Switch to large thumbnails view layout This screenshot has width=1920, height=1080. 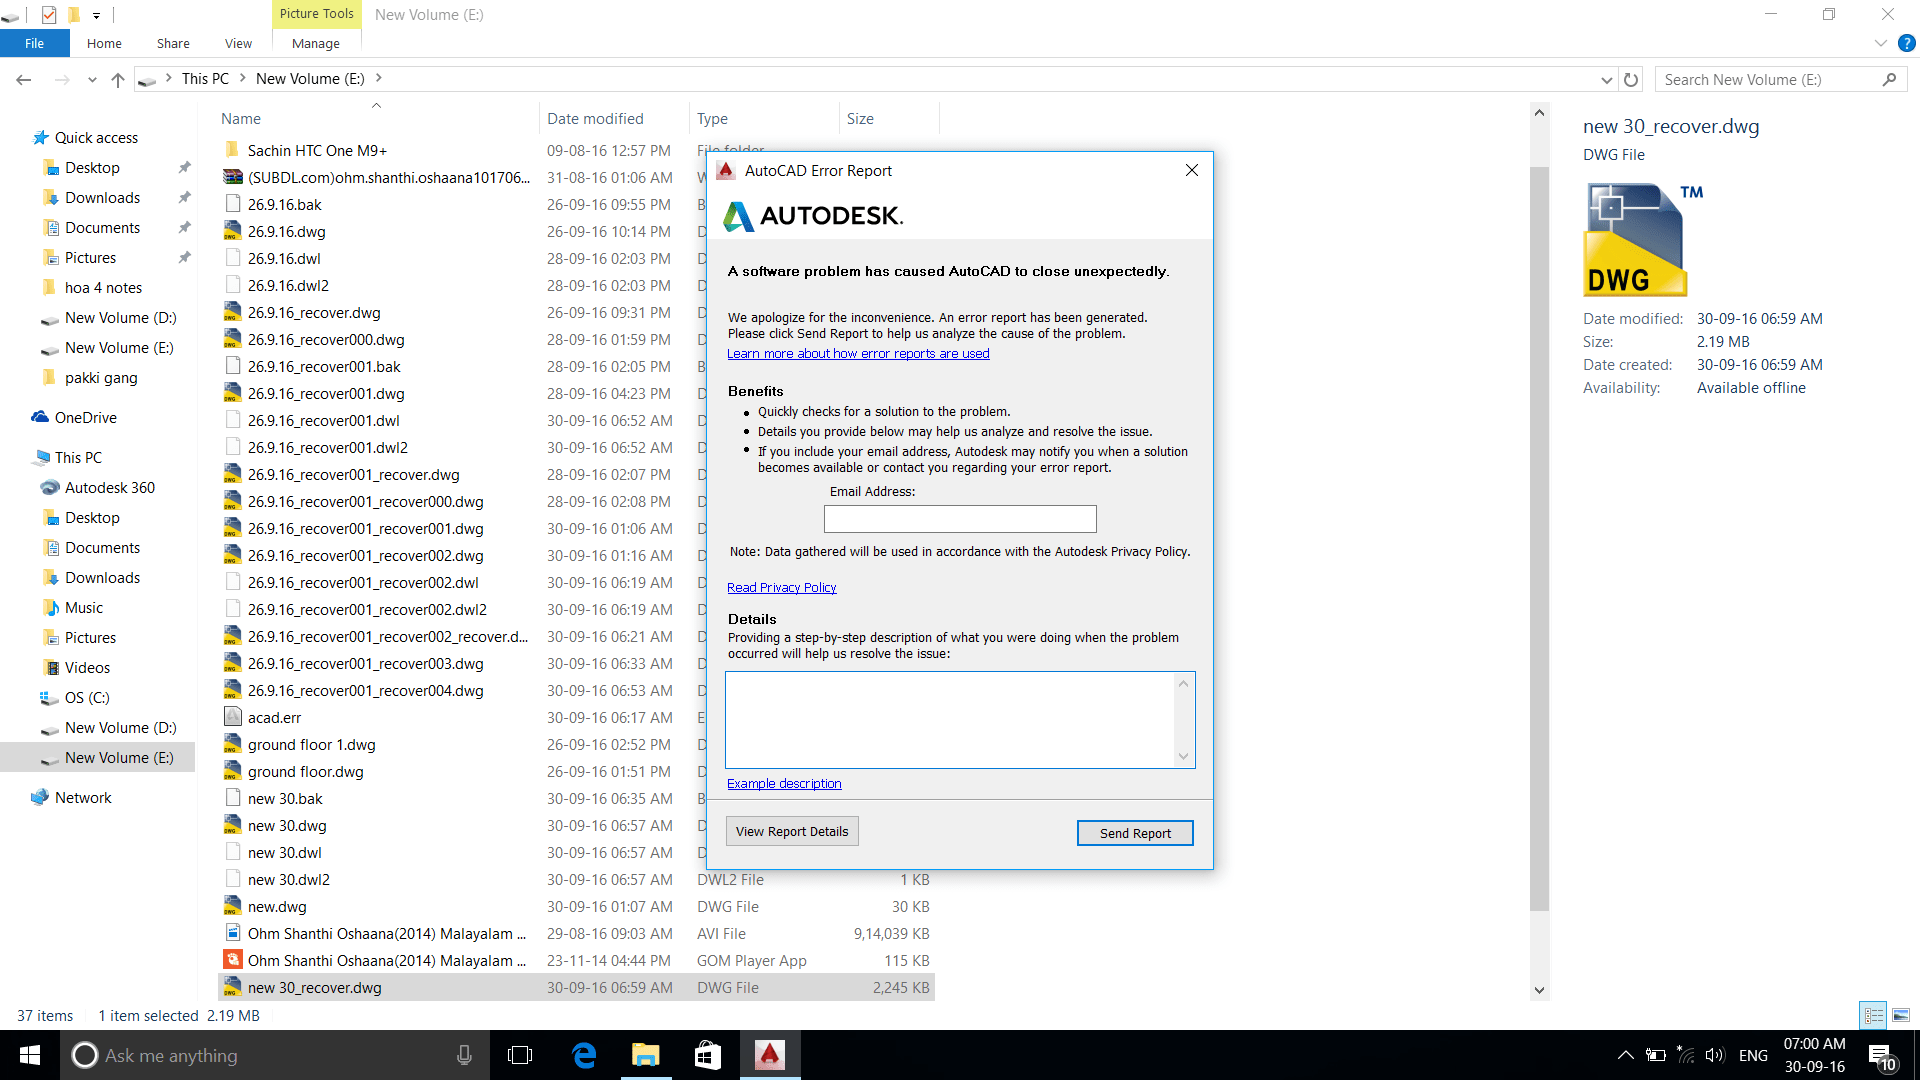(x=1901, y=1016)
